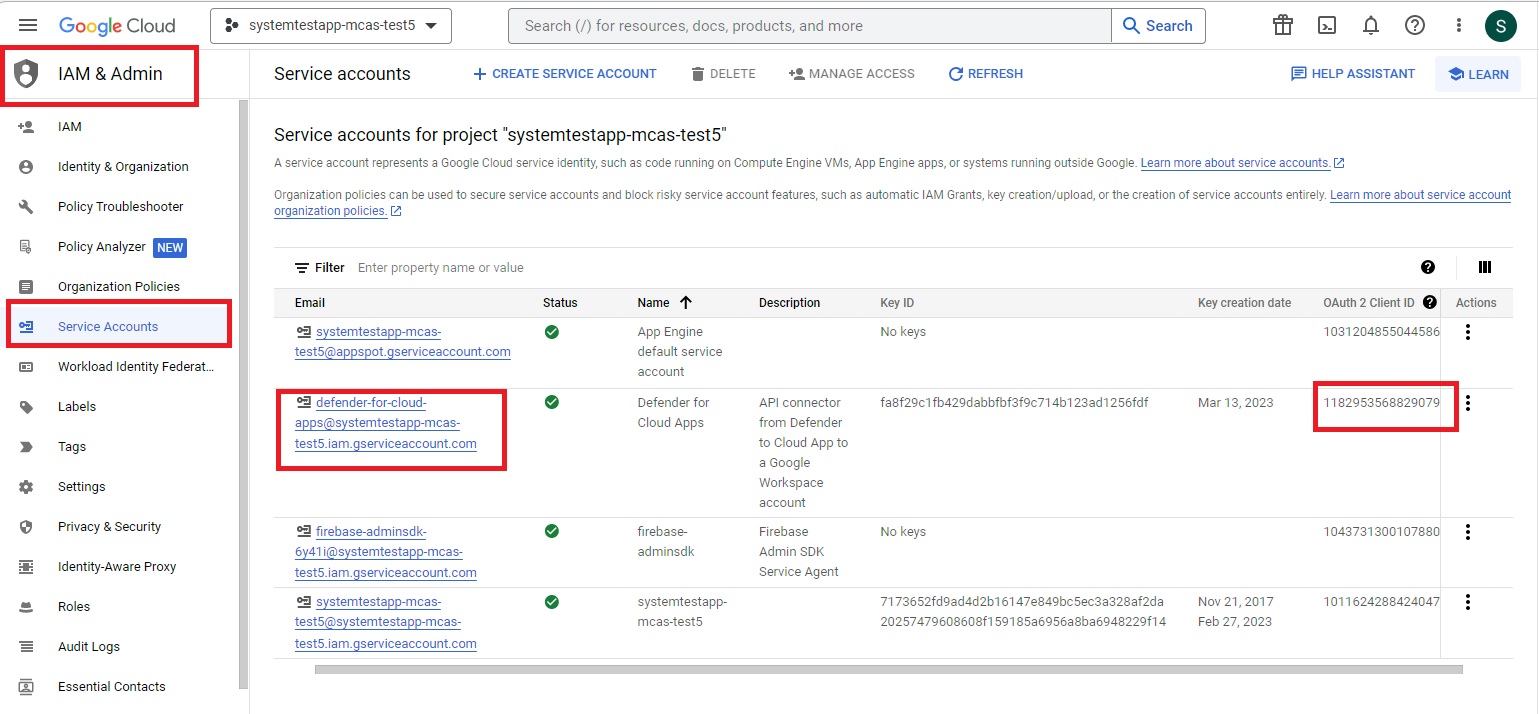The height and width of the screenshot is (714, 1539).
Task: Open the gift free trial icon
Action: 1282,26
